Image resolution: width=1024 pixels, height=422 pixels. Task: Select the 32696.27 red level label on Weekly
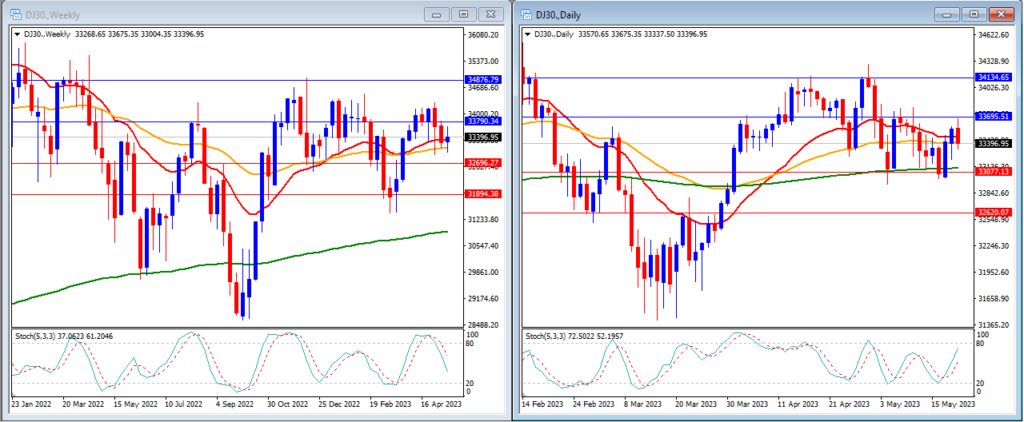(x=483, y=163)
